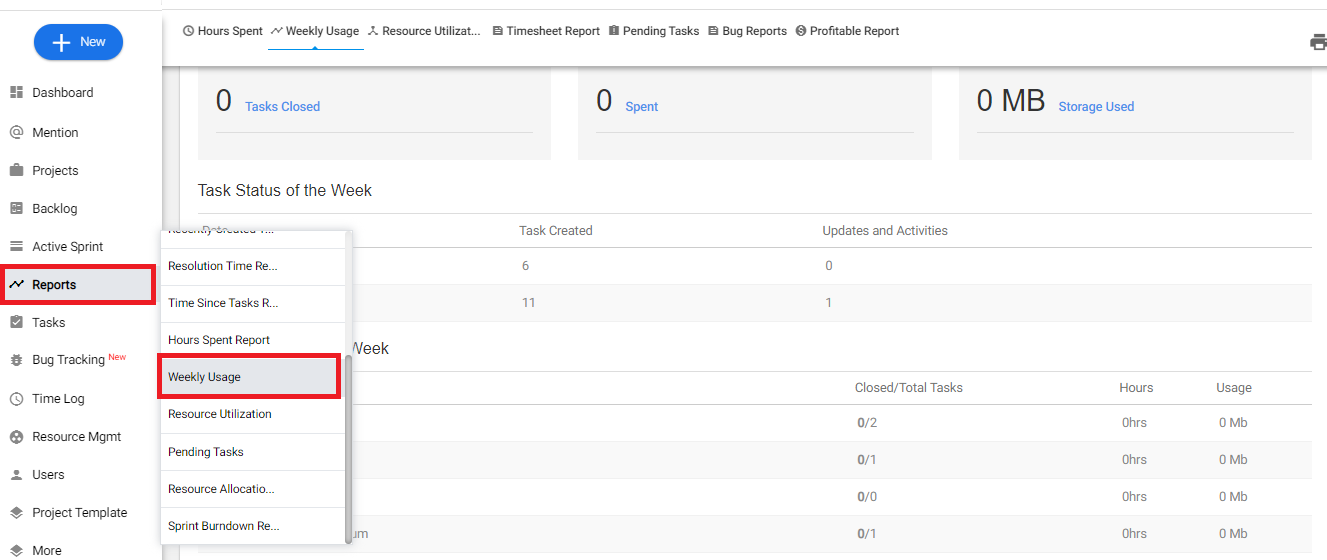Image resolution: width=1327 pixels, height=560 pixels.
Task: Click the icon beside Bug Reports tab
Action: coord(713,31)
